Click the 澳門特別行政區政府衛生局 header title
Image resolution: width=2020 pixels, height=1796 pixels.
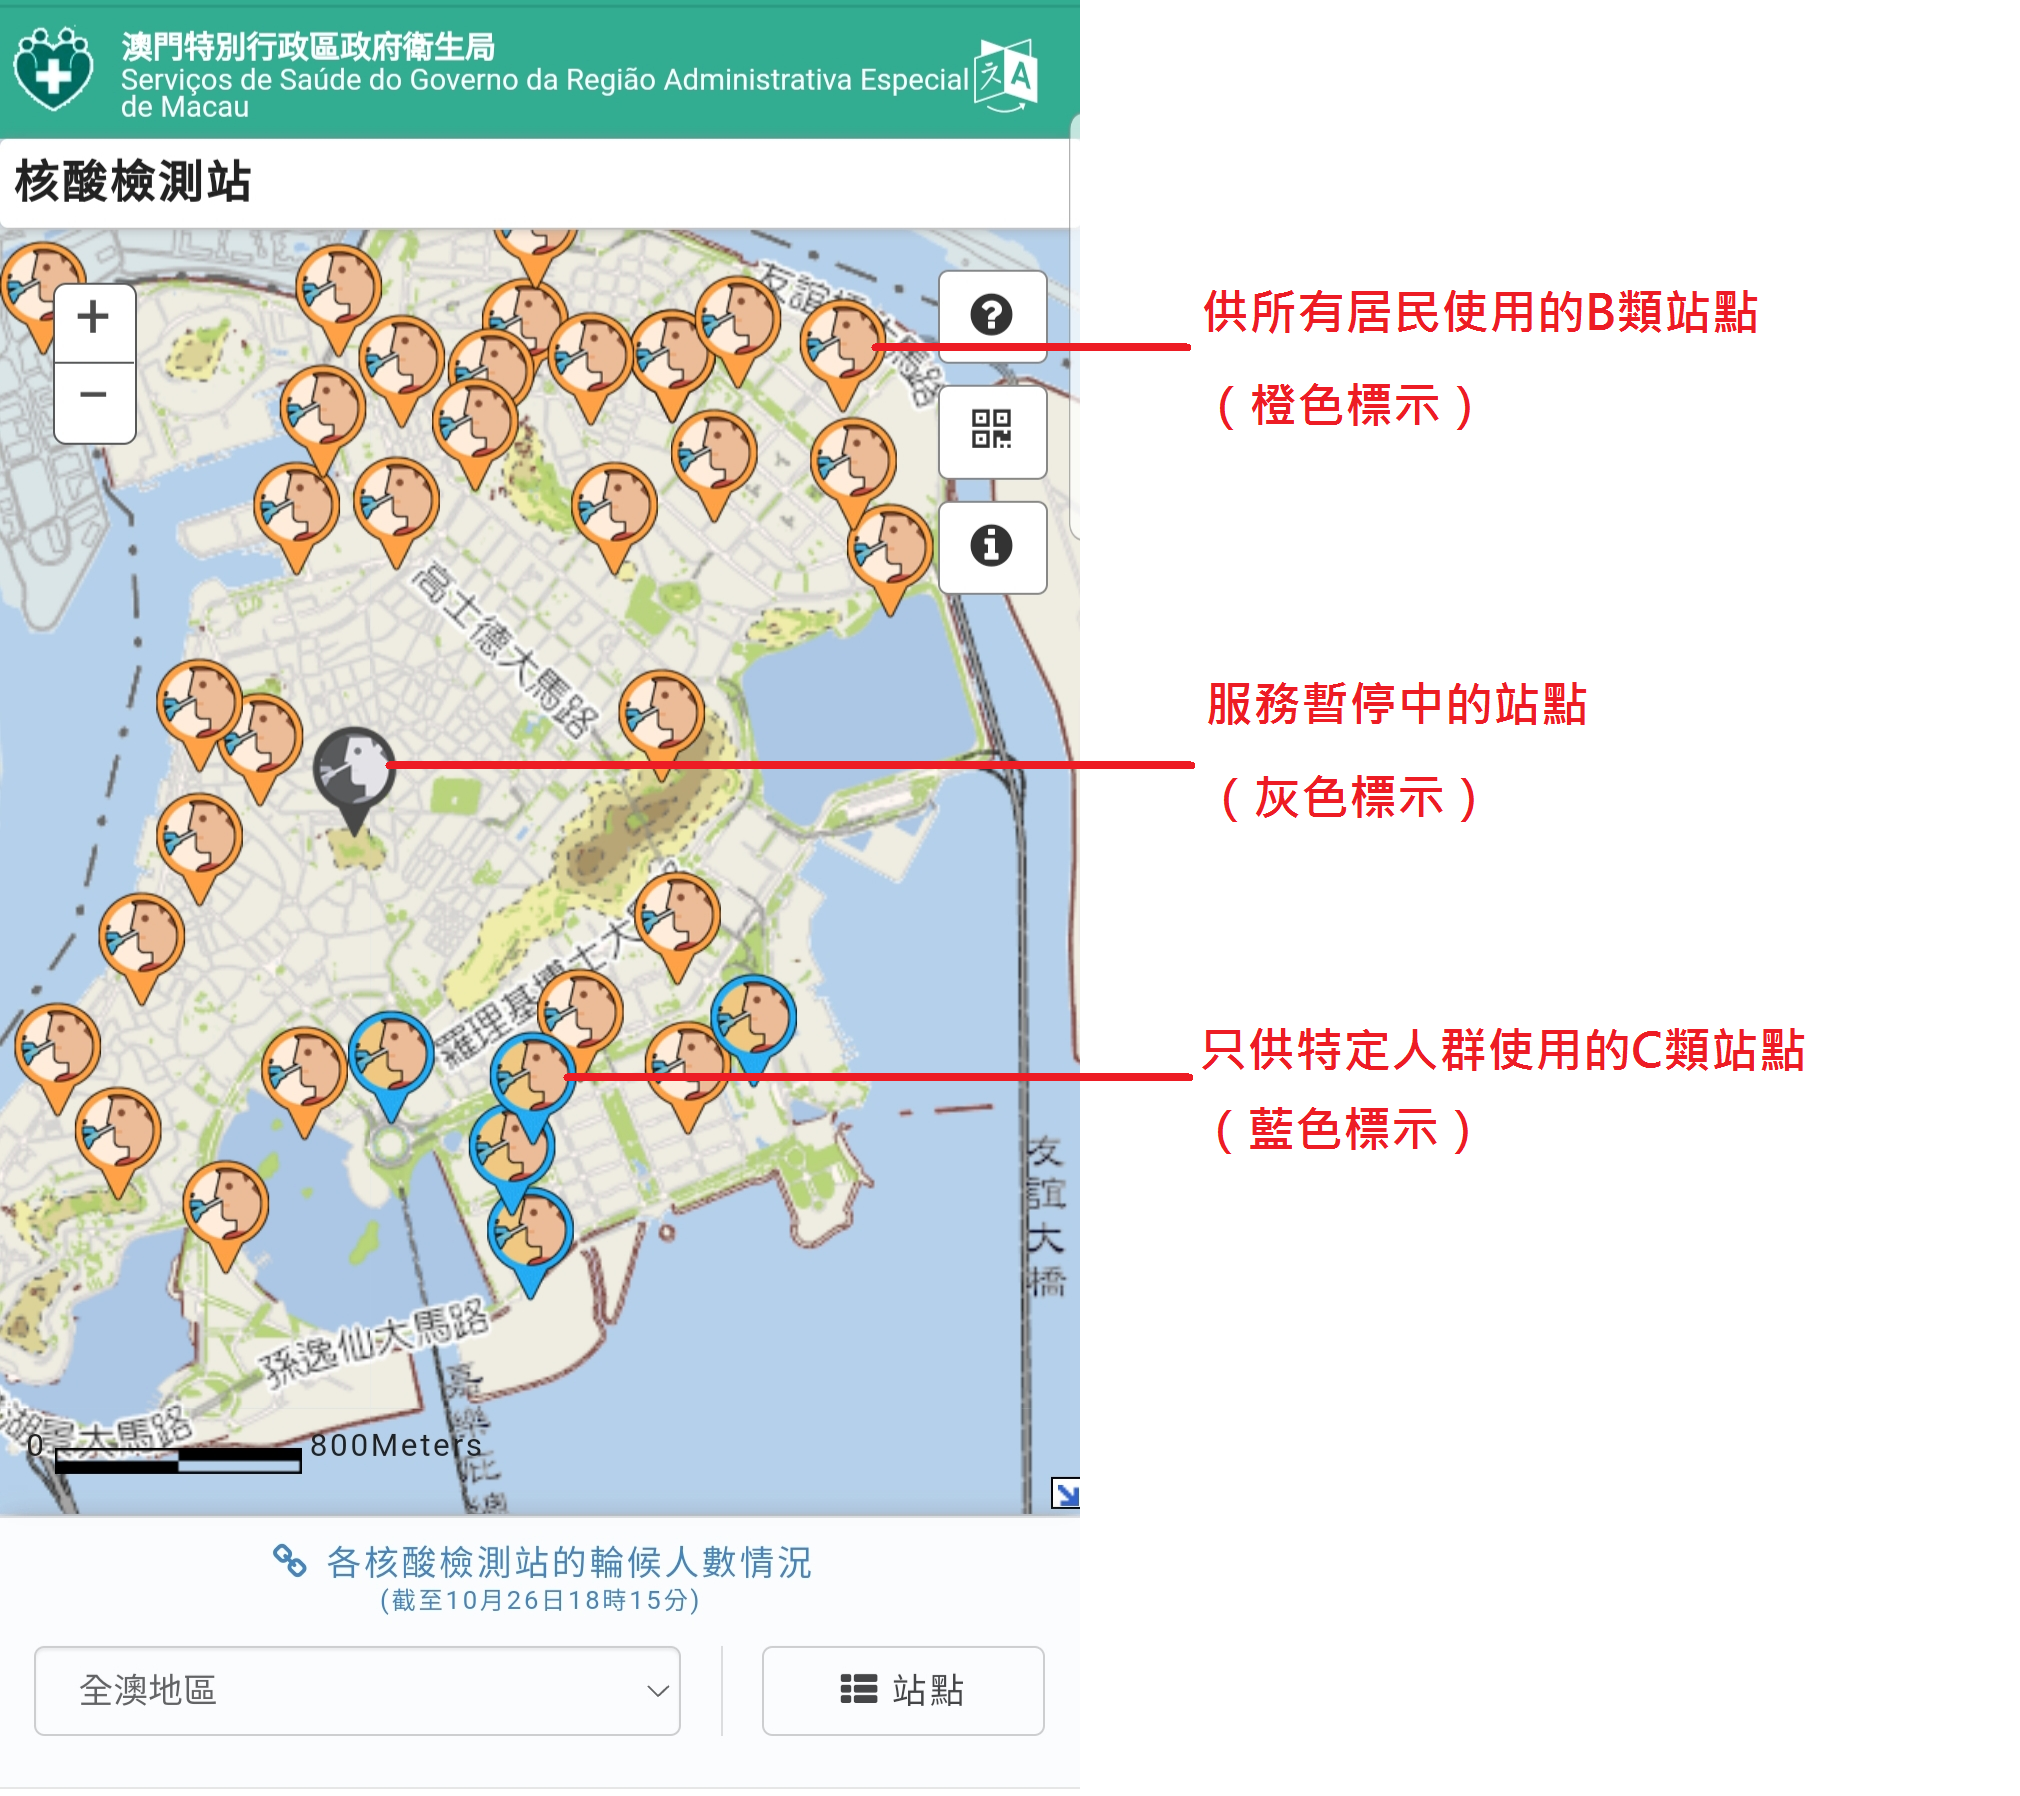pos(307,46)
